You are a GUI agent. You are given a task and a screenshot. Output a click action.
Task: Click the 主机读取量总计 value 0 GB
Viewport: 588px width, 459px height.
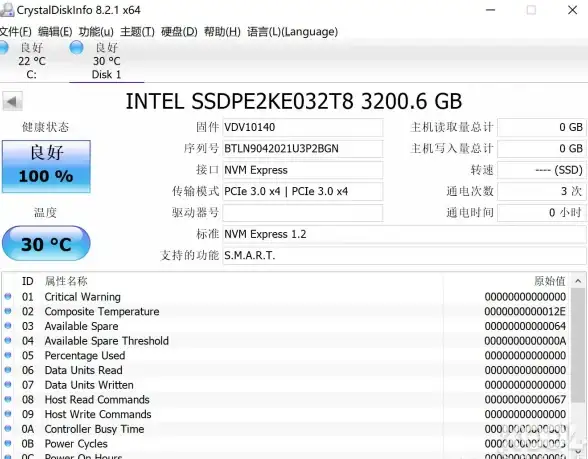[542, 128]
